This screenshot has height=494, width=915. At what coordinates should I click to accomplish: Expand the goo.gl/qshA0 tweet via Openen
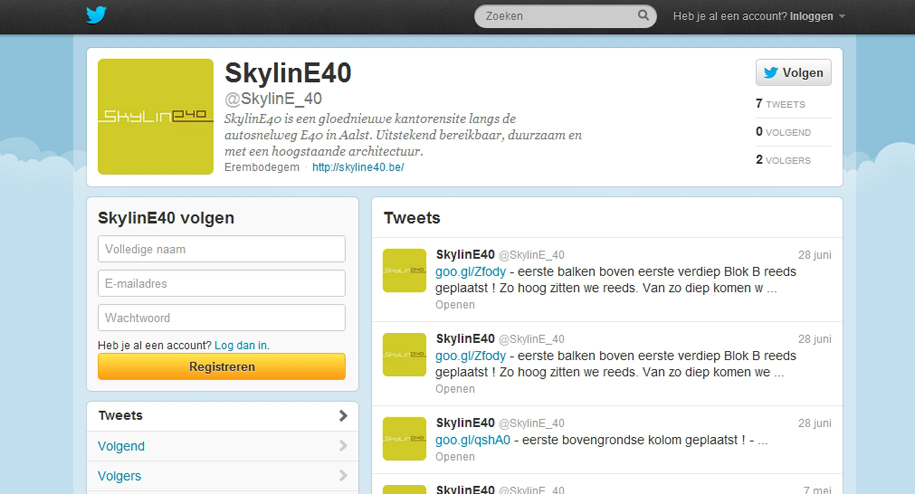click(455, 457)
